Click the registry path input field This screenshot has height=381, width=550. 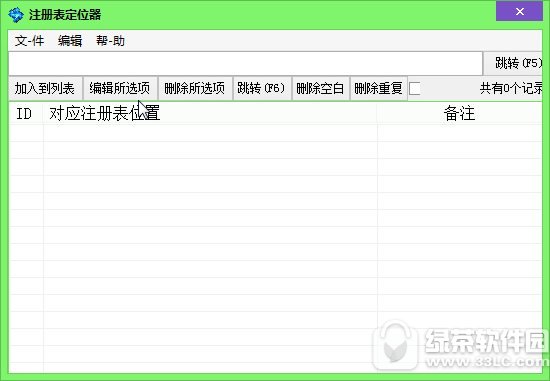pyautogui.click(x=246, y=63)
